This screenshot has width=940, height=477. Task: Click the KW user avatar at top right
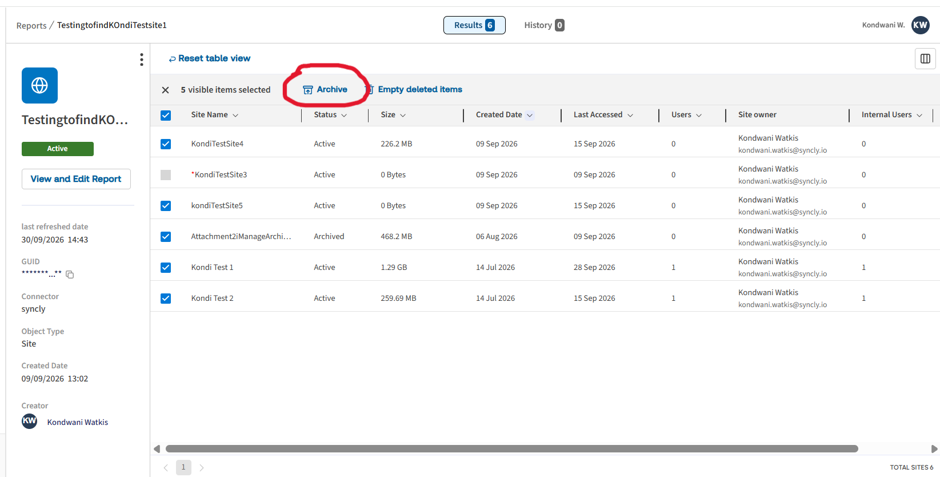[x=920, y=25]
